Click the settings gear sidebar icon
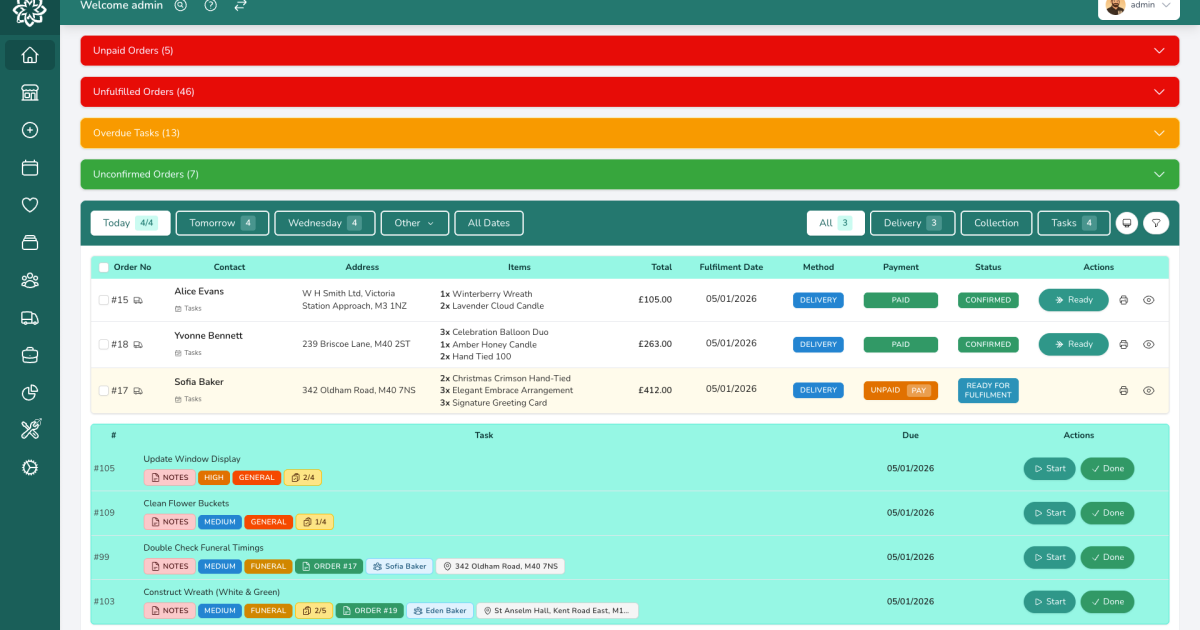The height and width of the screenshot is (630, 1200). click(30, 467)
